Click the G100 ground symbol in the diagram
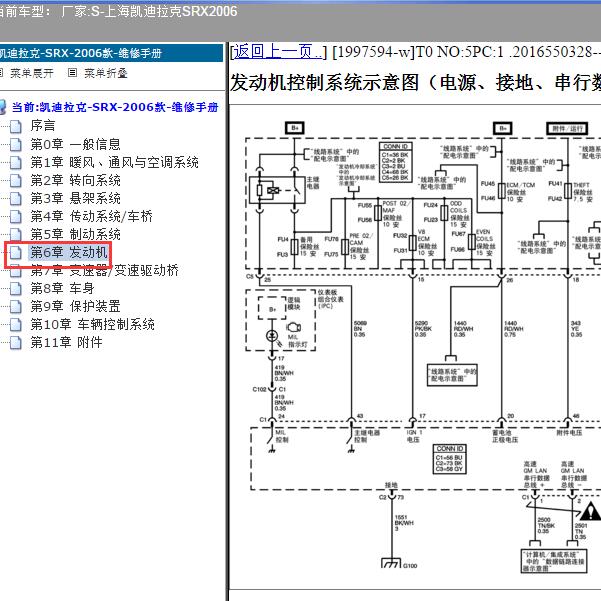Viewport: 601px width, 601px height. pyautogui.click(x=391, y=563)
